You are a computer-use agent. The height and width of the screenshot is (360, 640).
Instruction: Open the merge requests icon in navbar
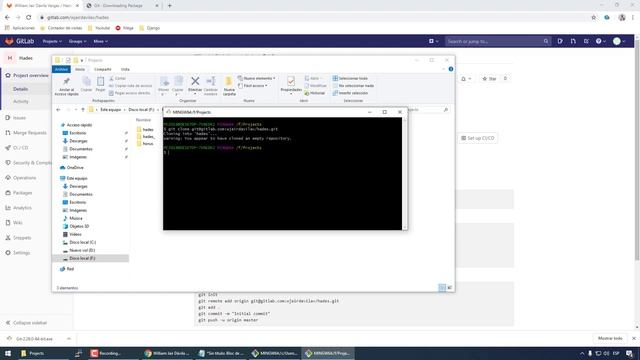[x=573, y=41]
